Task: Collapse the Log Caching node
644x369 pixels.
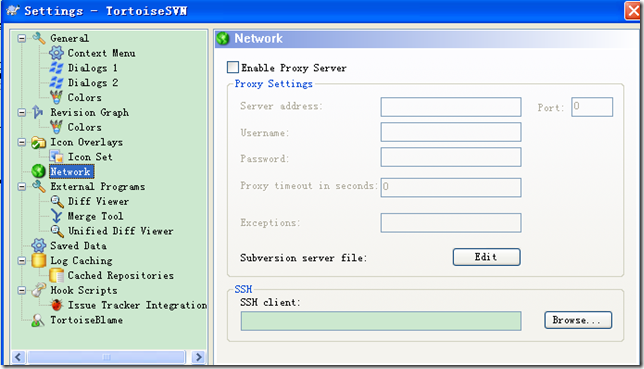Action: pos(22,261)
